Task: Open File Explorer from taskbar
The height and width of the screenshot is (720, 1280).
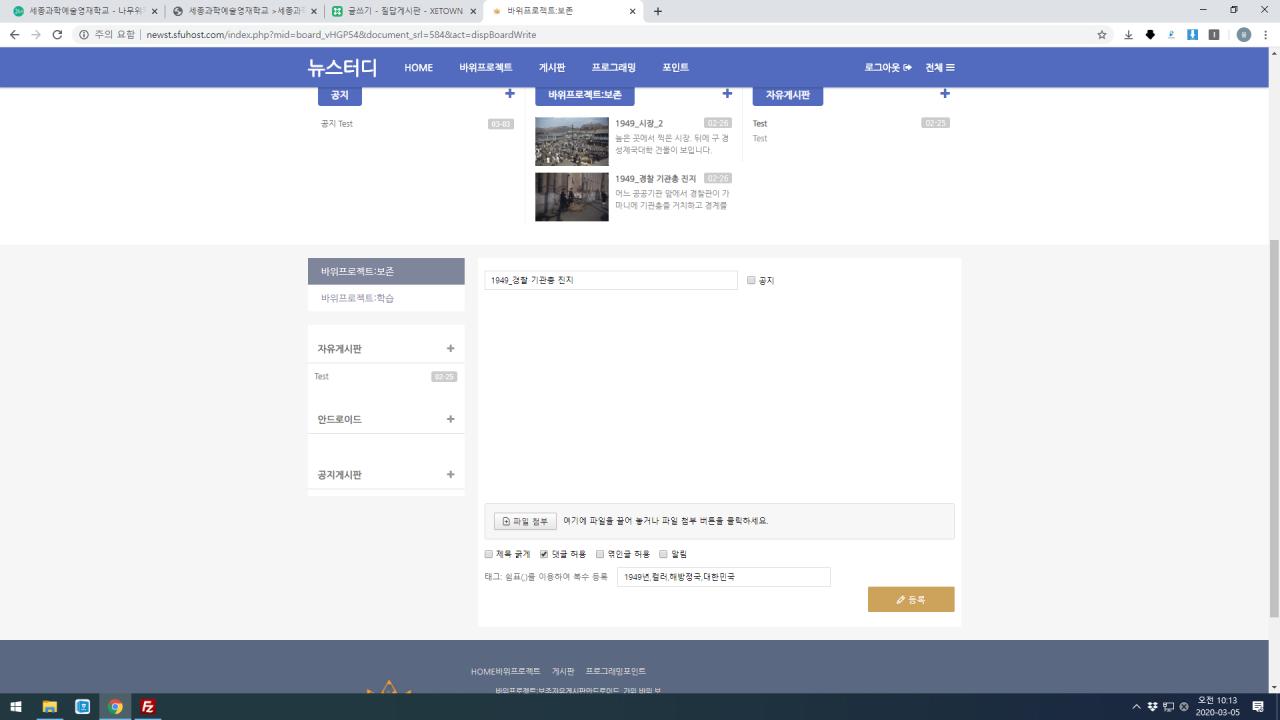Action: click(49, 706)
